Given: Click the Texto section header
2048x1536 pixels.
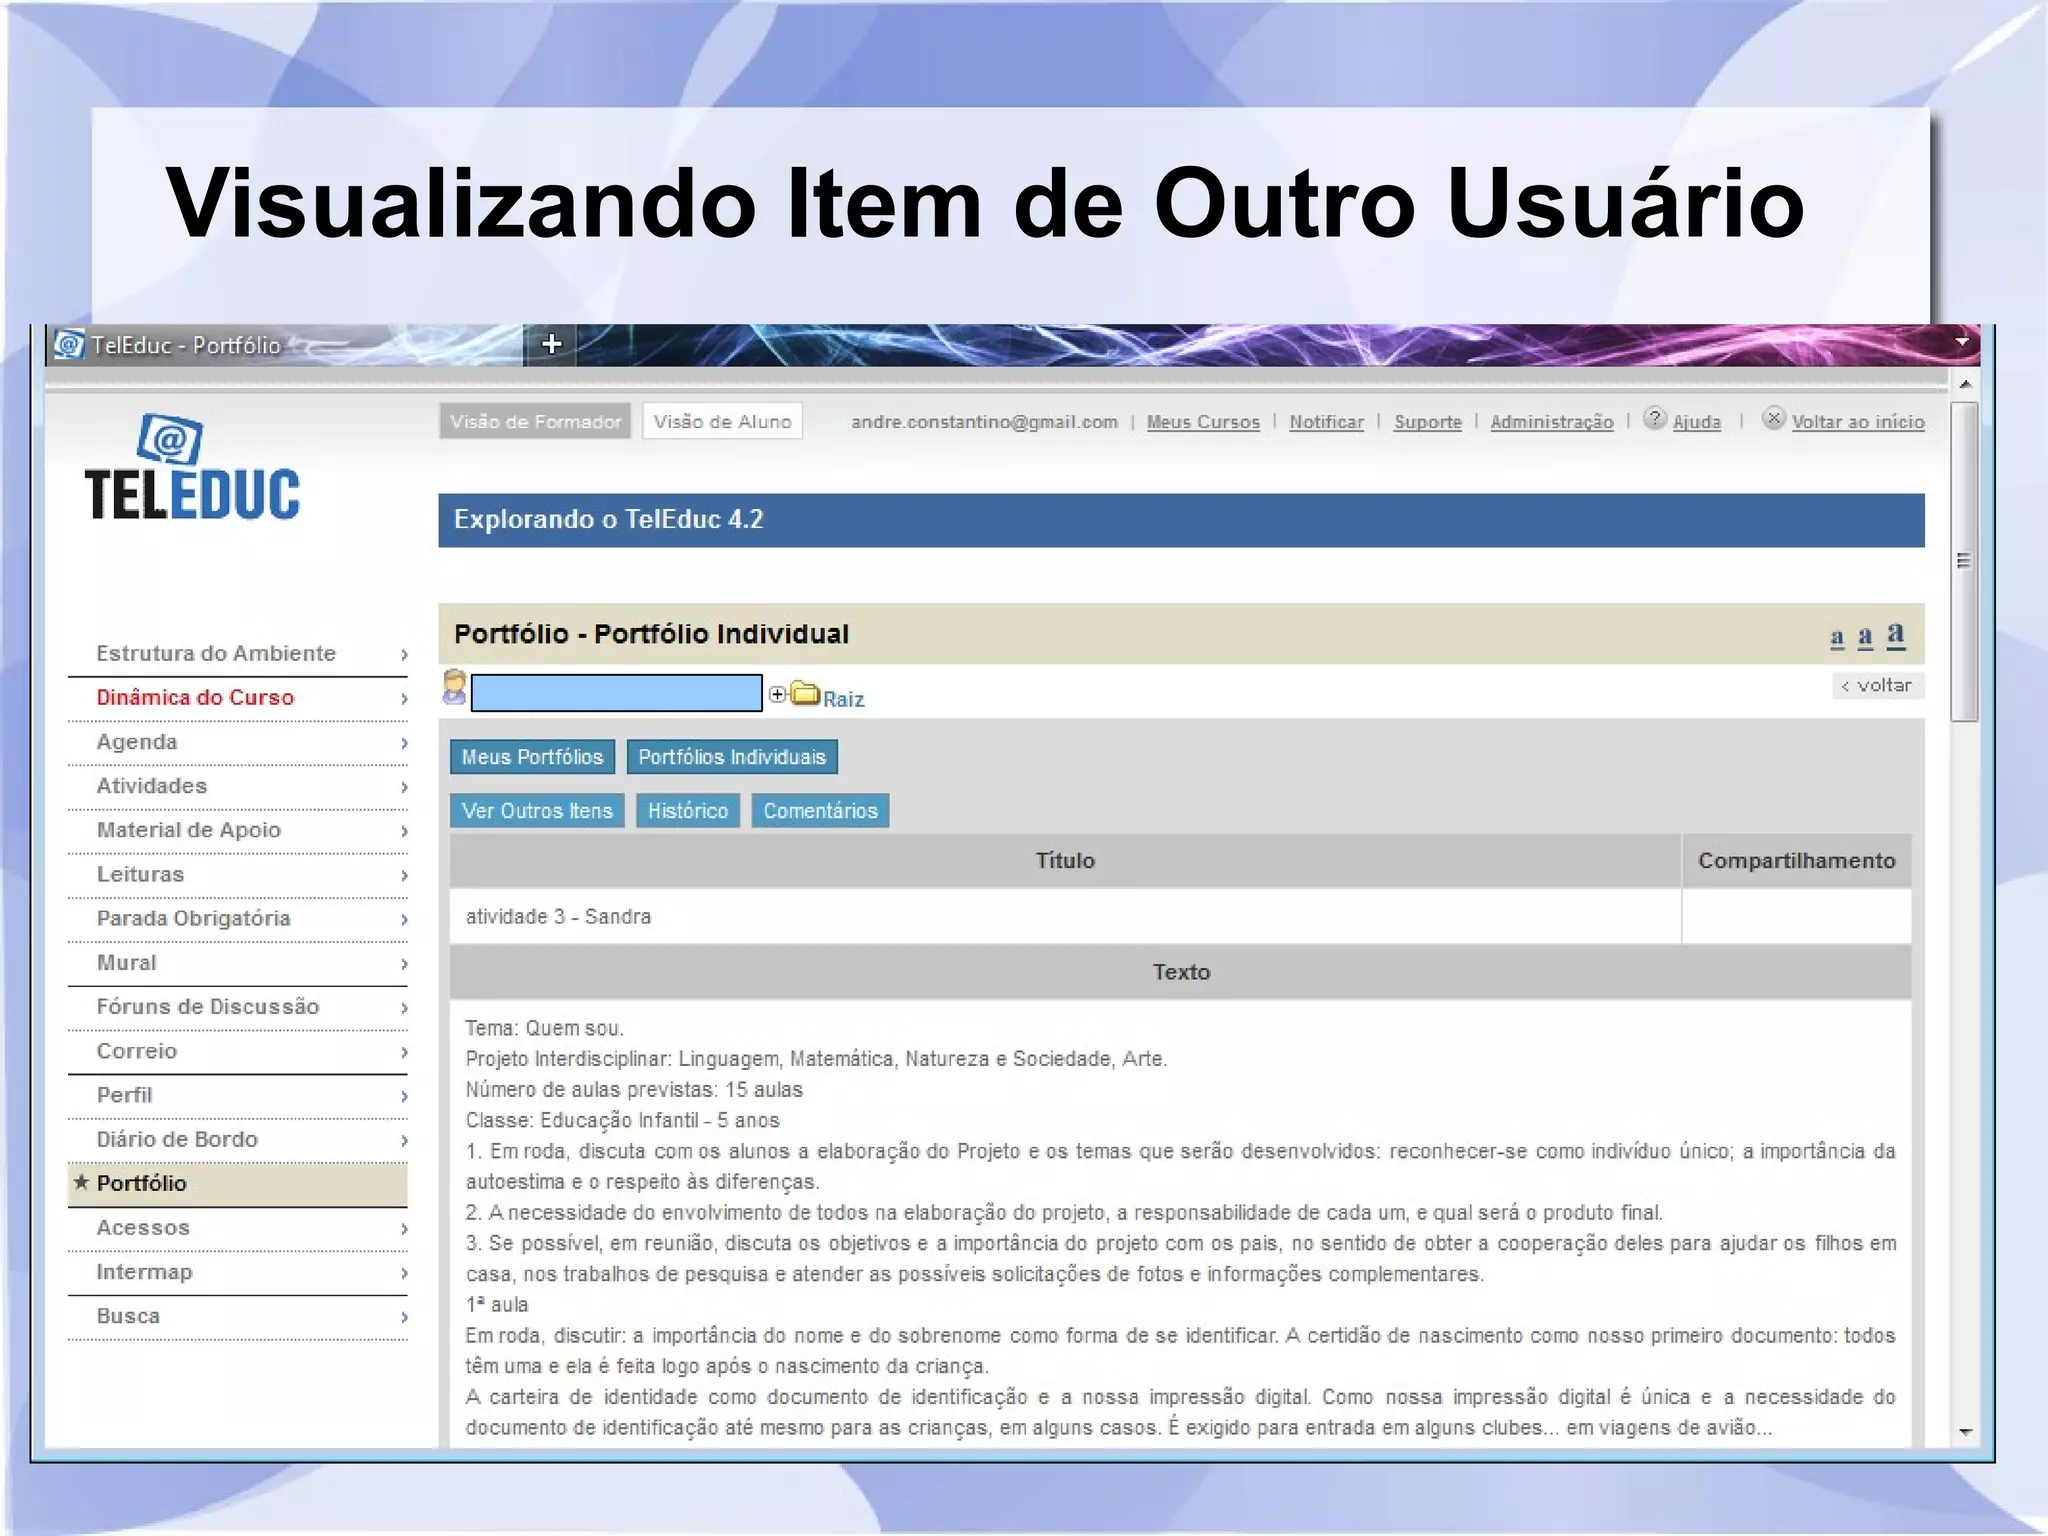Looking at the screenshot, I should [1181, 972].
